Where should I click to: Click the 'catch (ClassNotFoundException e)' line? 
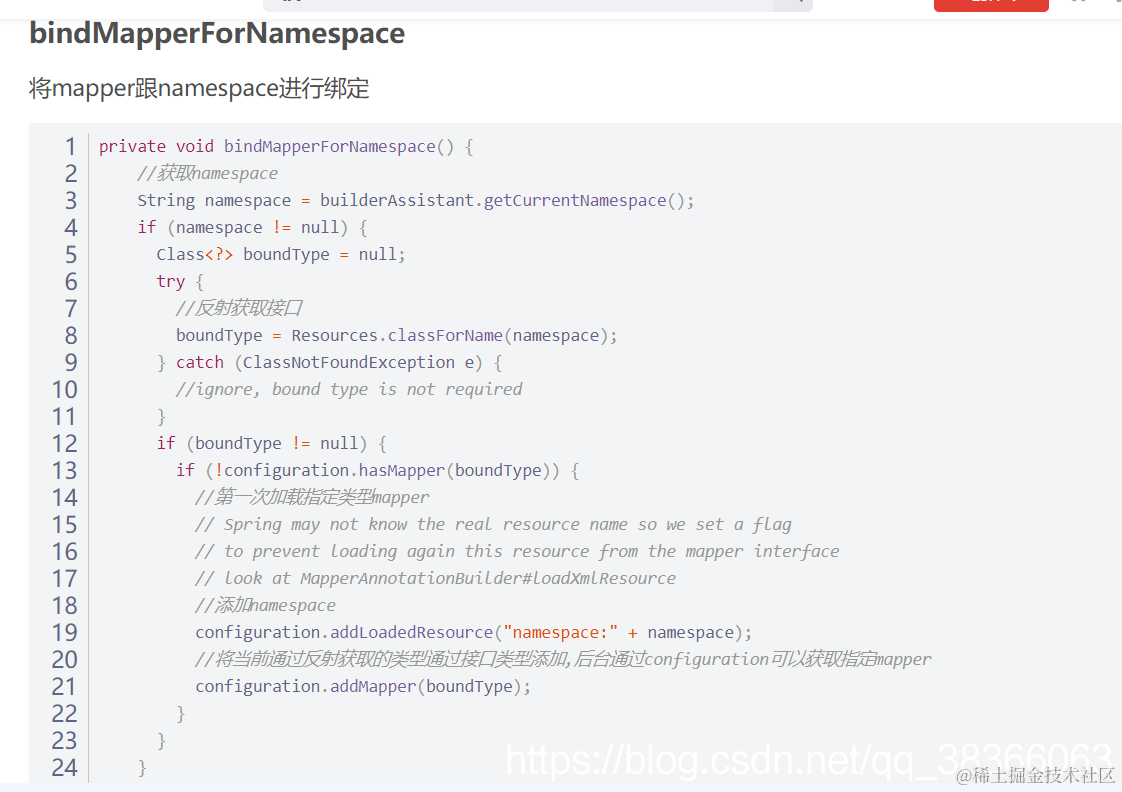(x=329, y=363)
